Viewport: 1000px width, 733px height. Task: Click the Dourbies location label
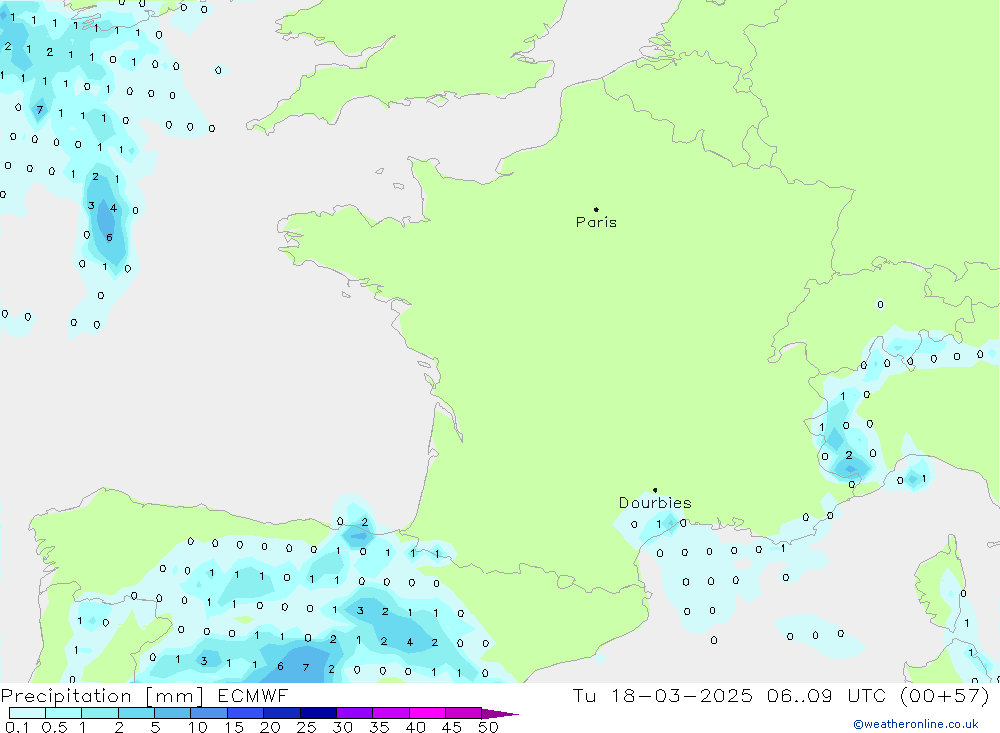click(655, 503)
